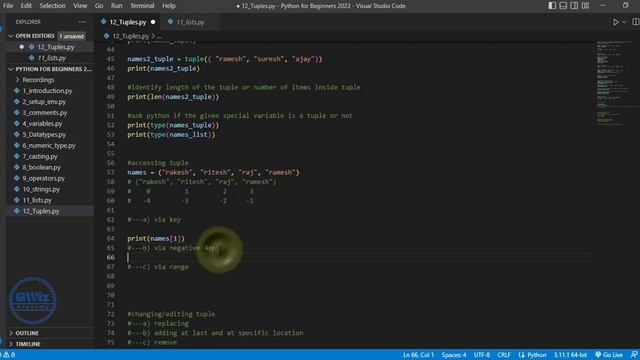Click 12_Tuples.py in the breadcrumb
This screenshot has height=360, width=640.
click(x=131, y=36)
